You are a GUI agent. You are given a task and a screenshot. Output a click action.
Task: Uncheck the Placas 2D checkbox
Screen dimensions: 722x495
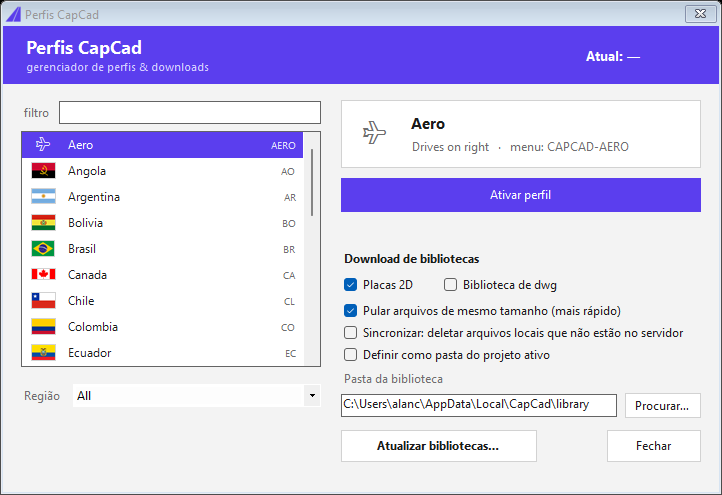click(350, 285)
